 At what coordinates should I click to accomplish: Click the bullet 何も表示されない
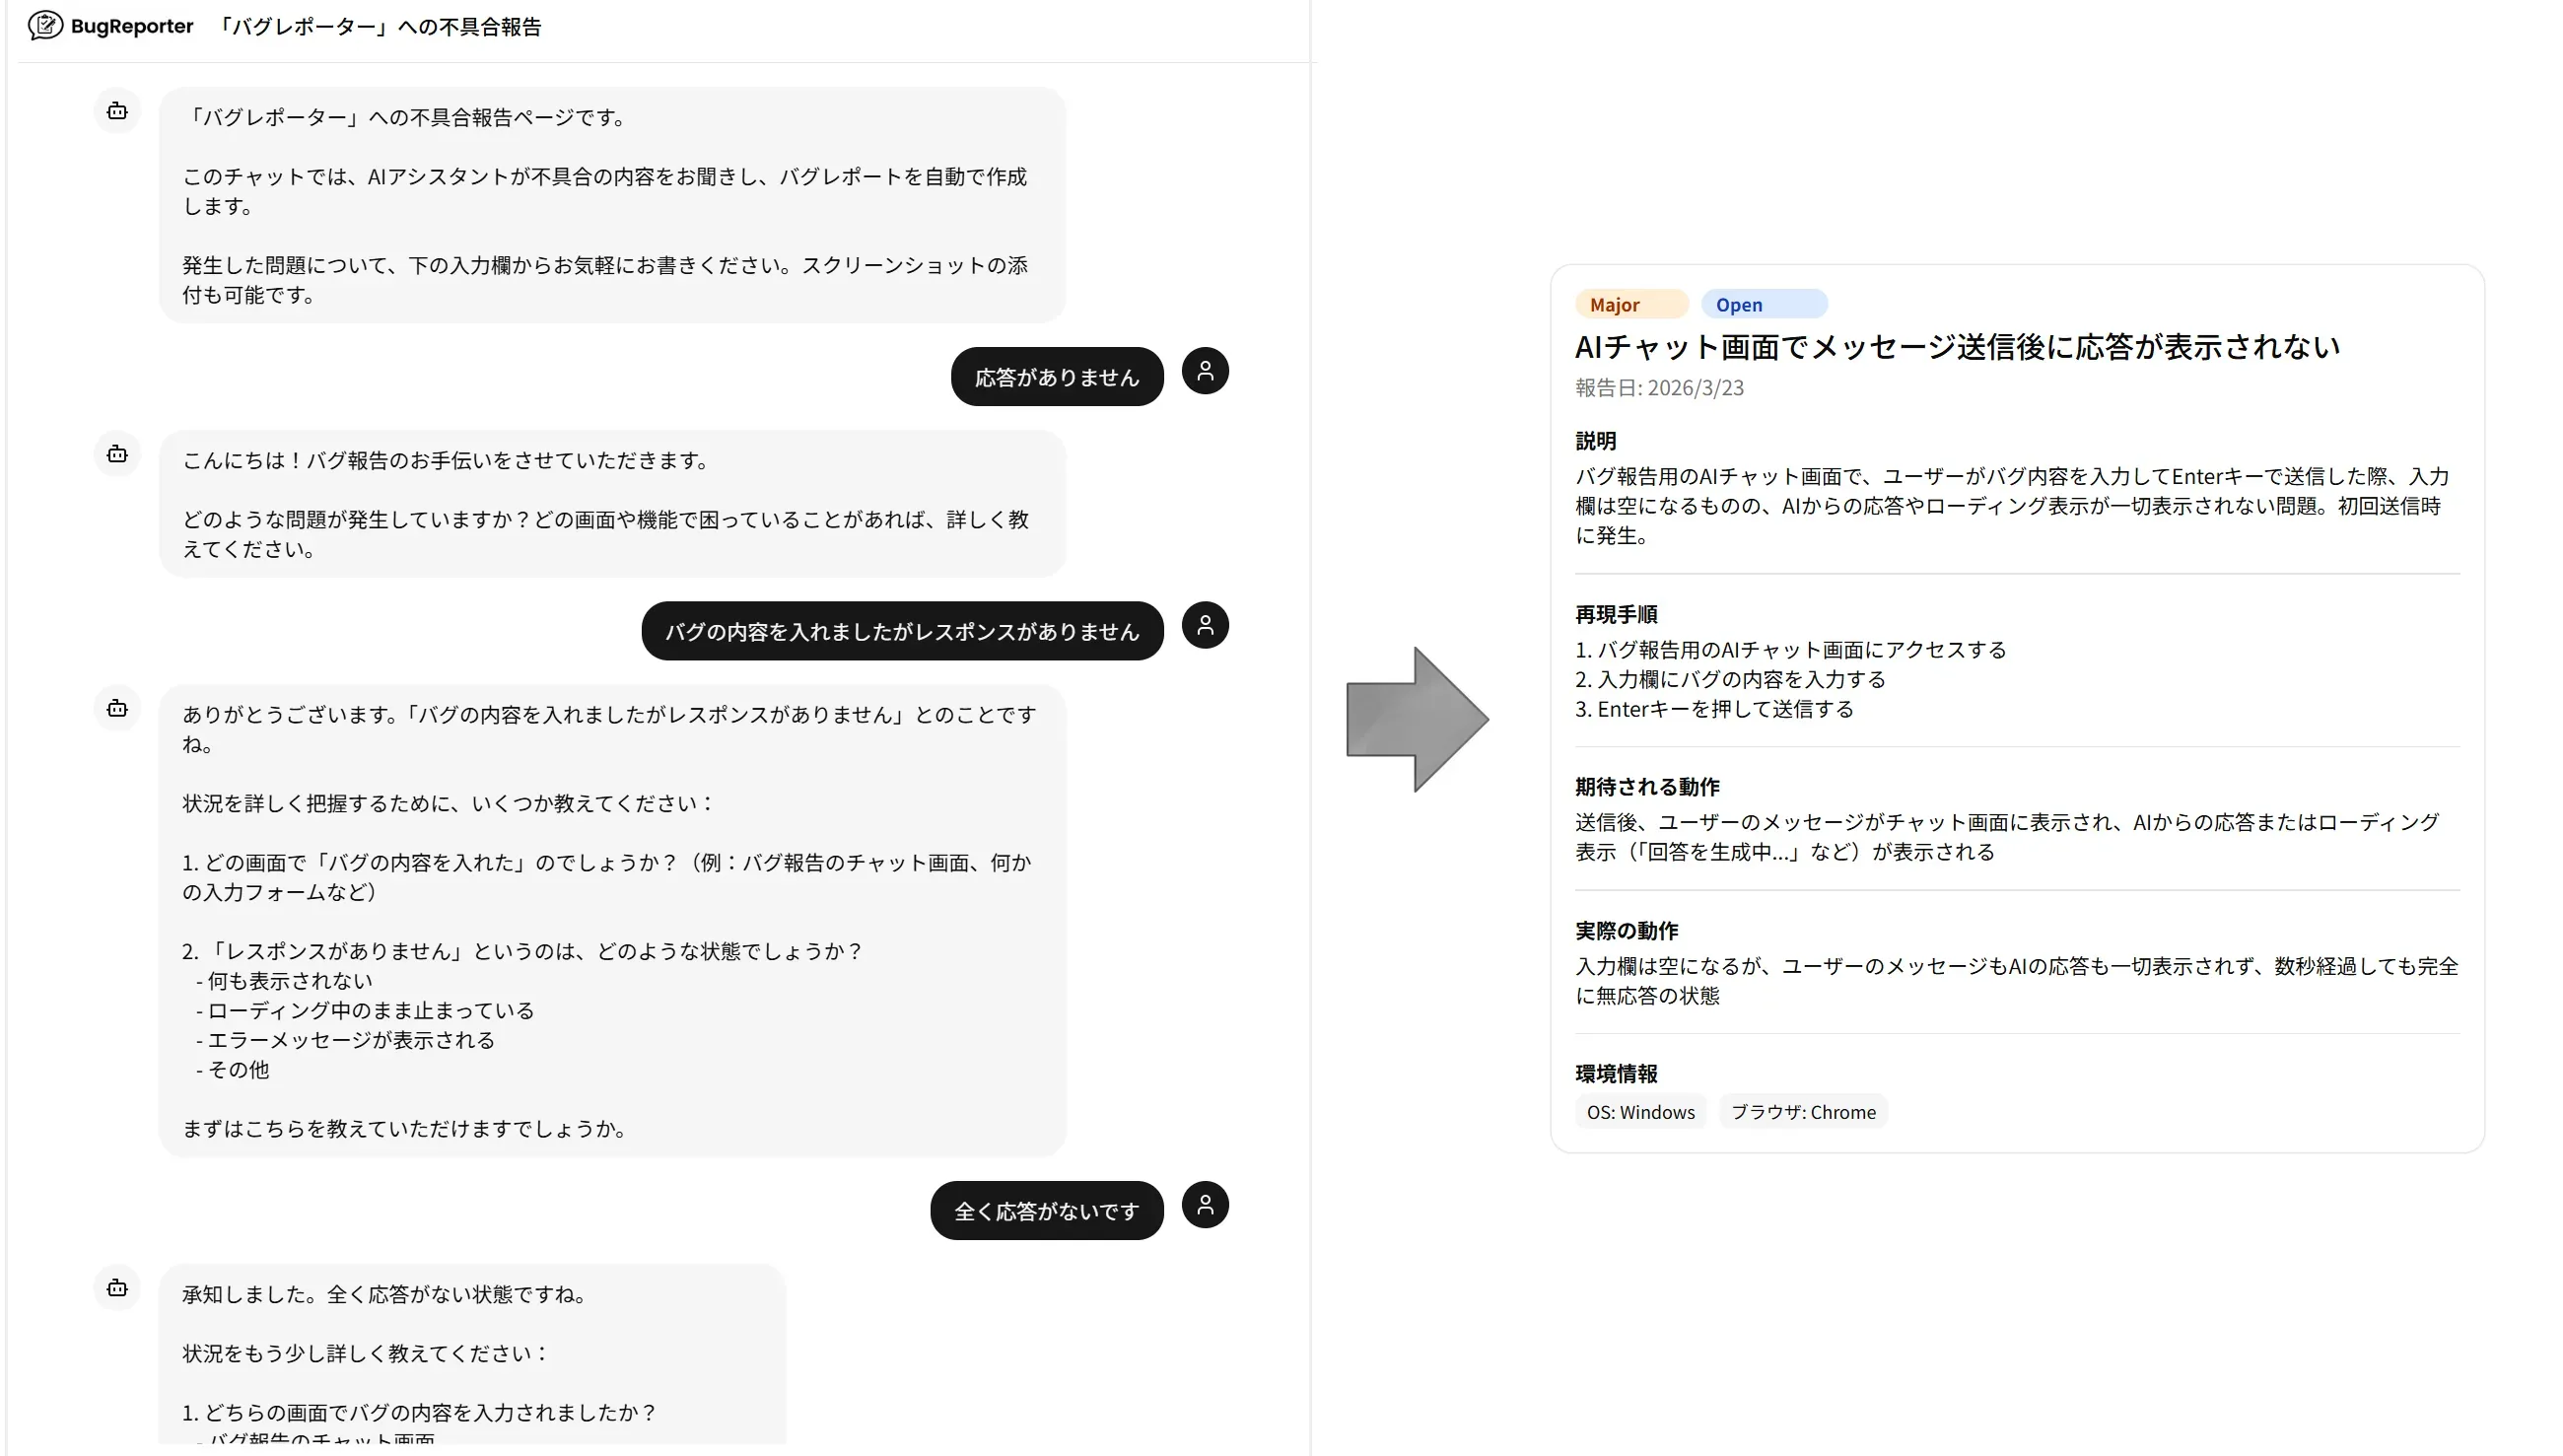pyautogui.click(x=284, y=981)
